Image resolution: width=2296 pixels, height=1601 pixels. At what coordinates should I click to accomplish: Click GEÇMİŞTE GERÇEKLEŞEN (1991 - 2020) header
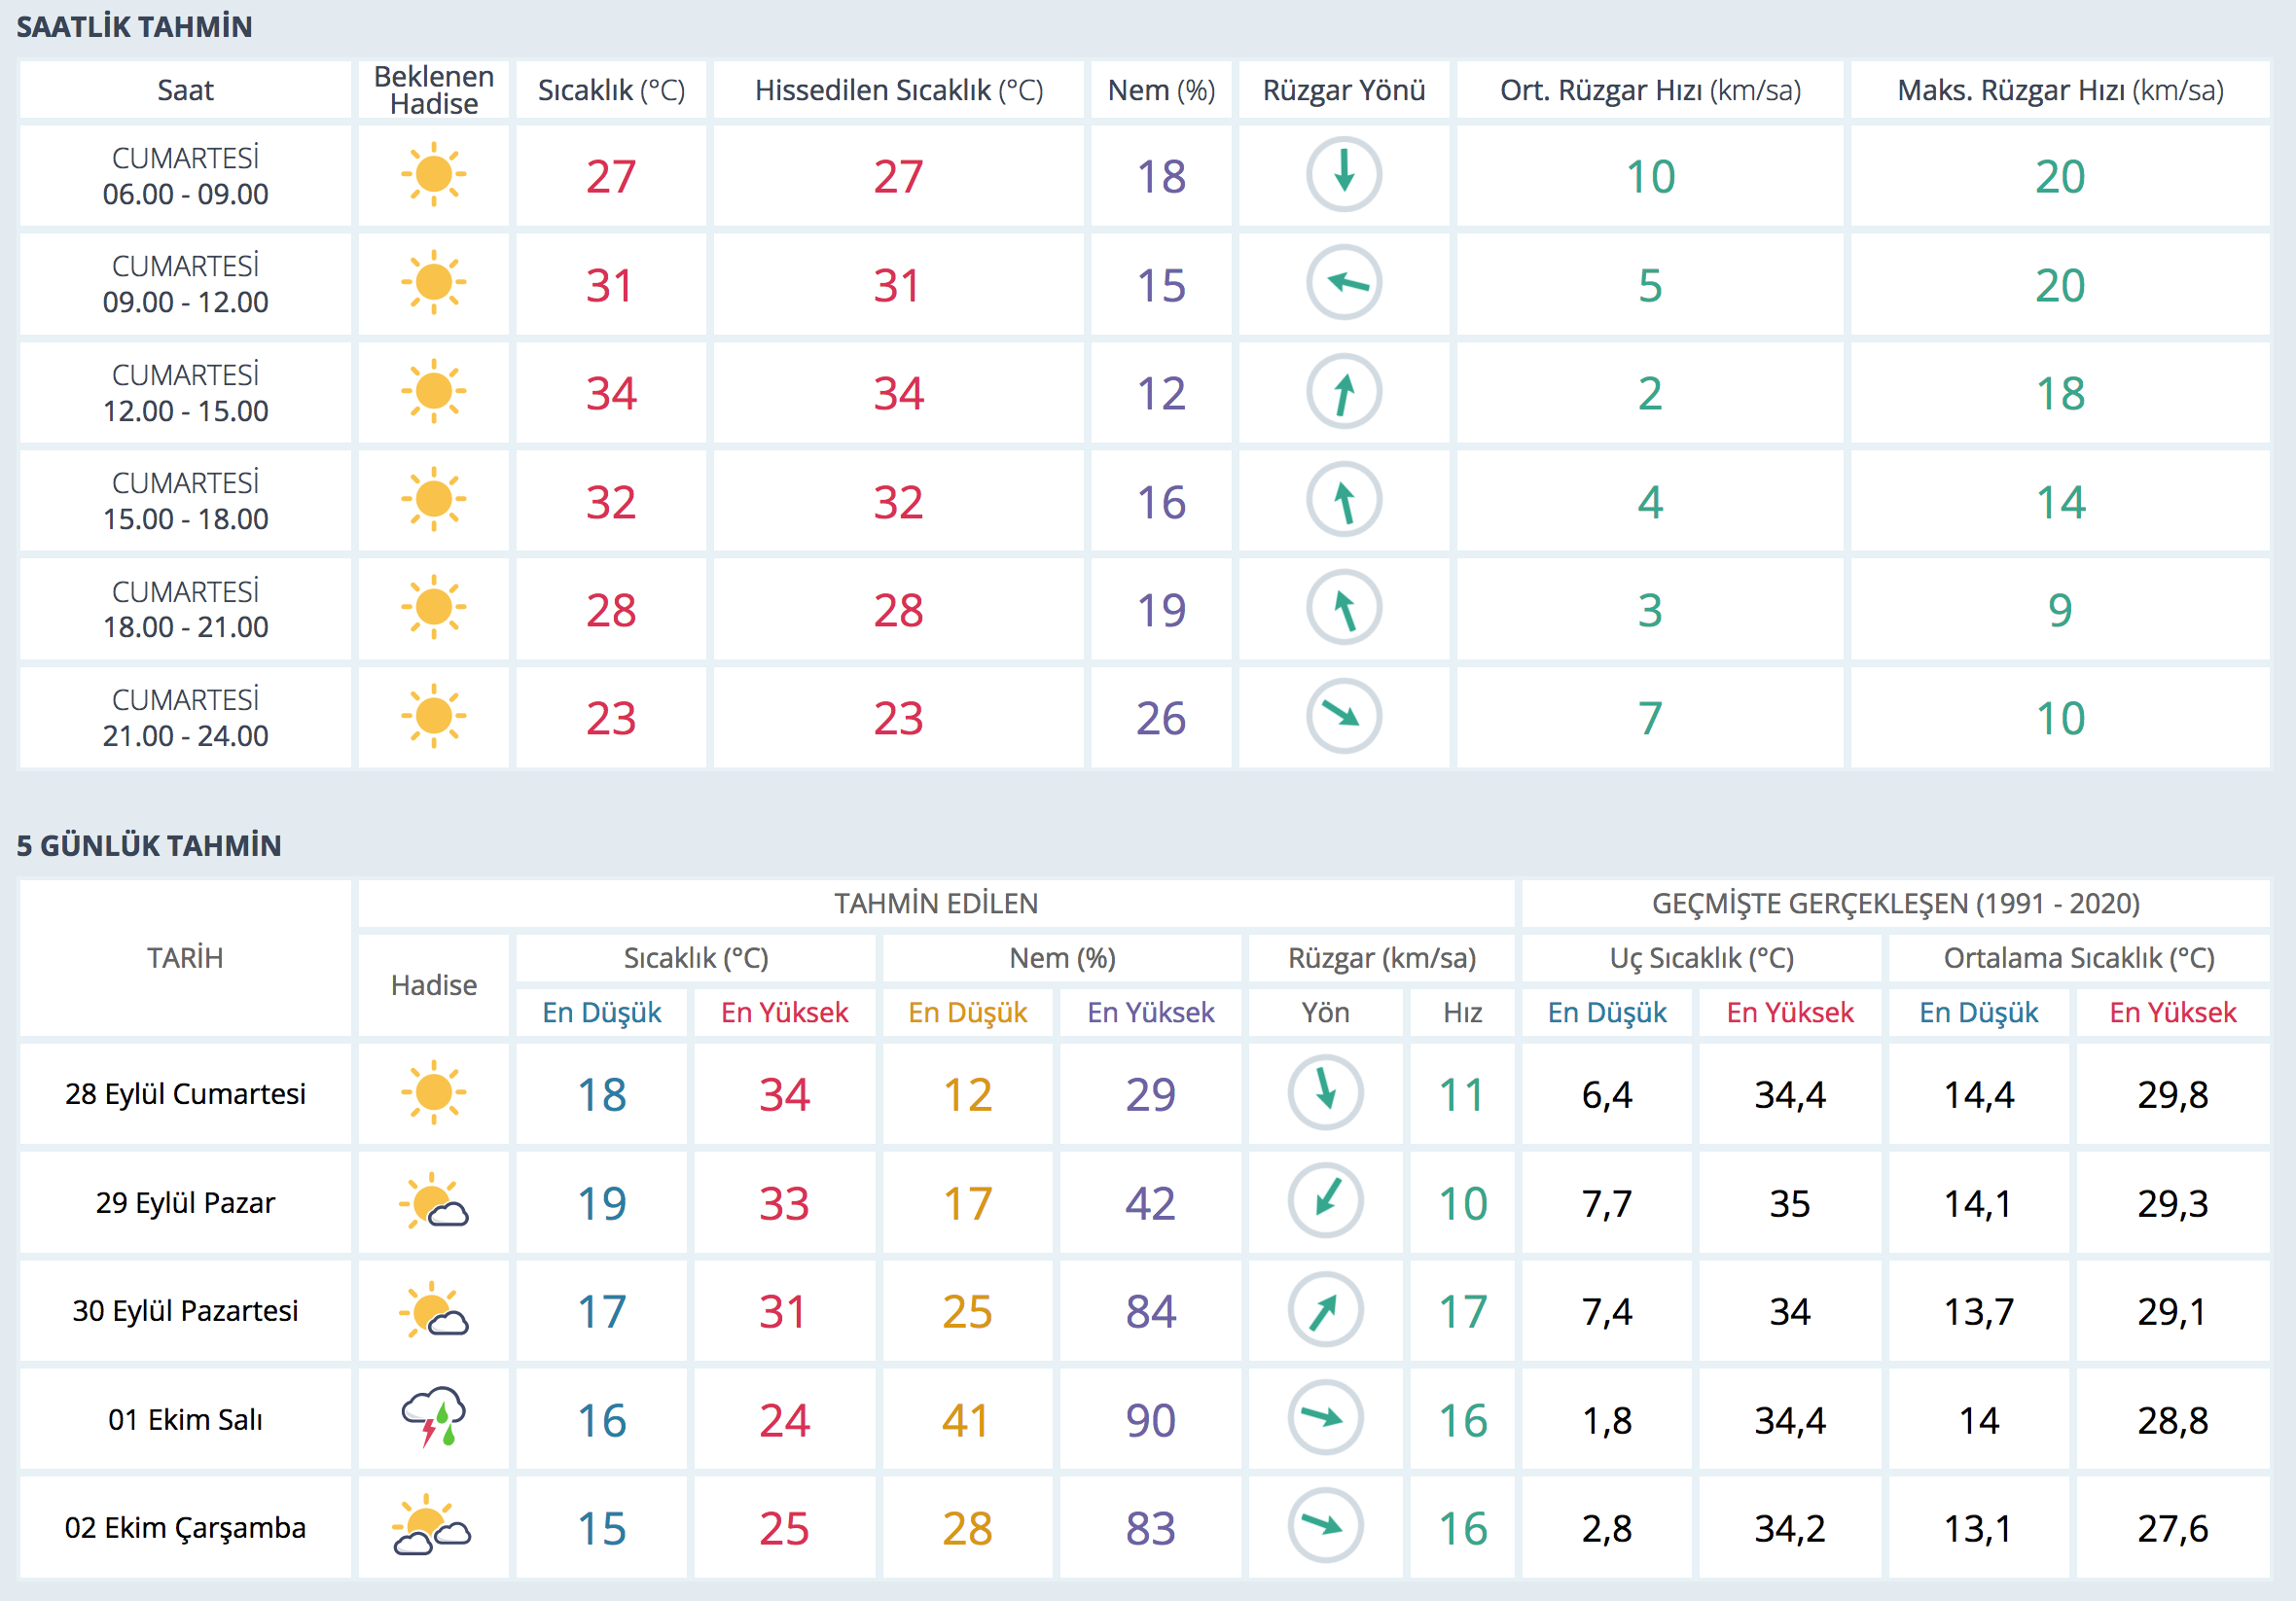1895,903
